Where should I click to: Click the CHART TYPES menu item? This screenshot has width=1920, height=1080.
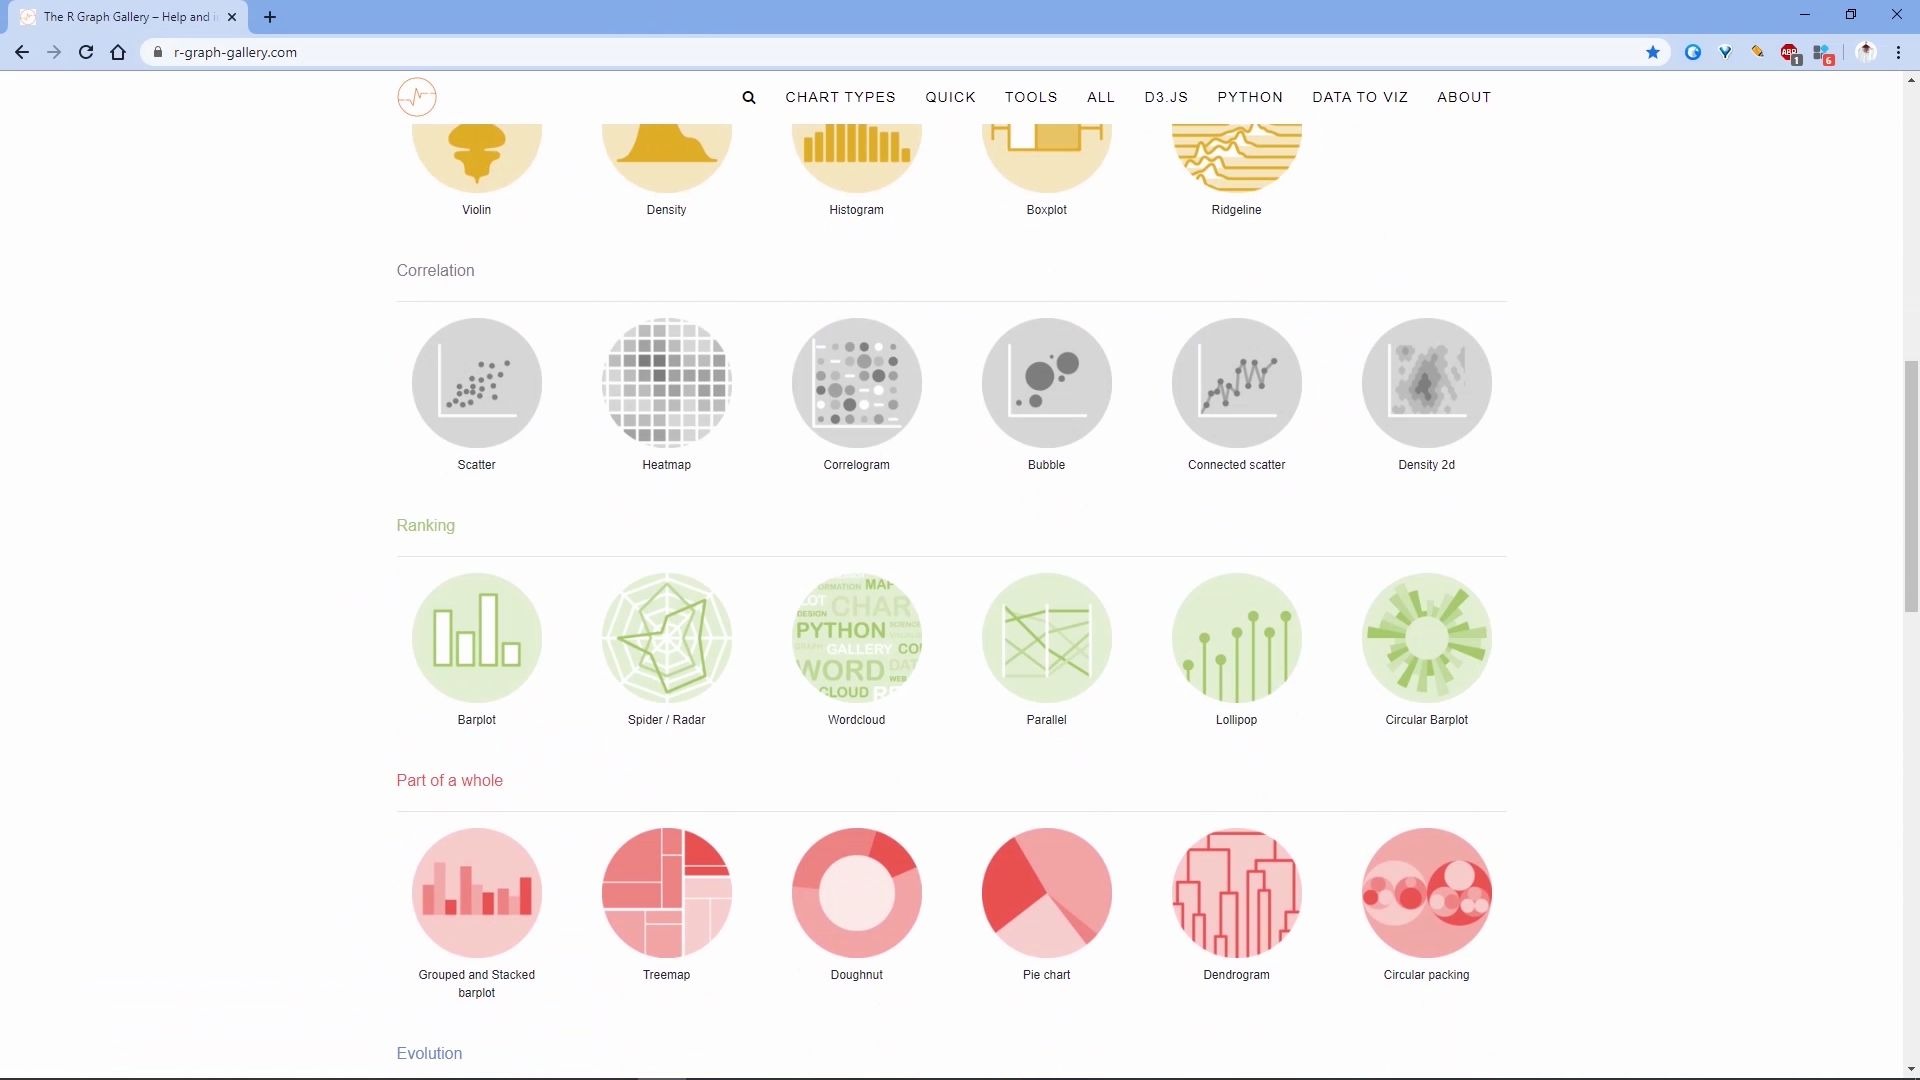coord(840,96)
